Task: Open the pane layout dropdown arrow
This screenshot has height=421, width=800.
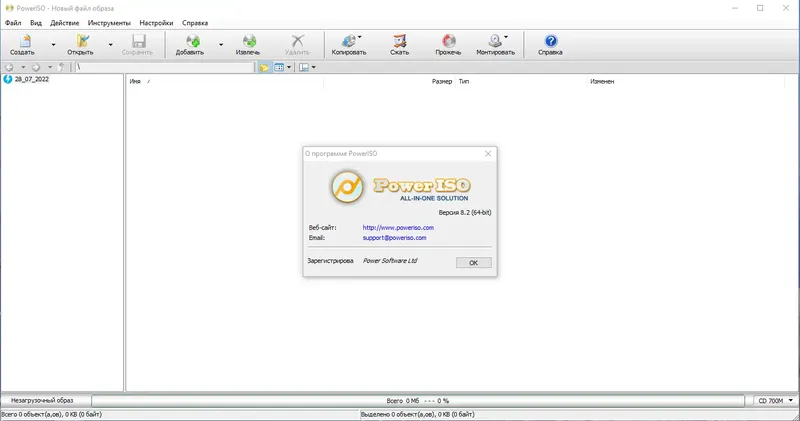Action: [313, 67]
